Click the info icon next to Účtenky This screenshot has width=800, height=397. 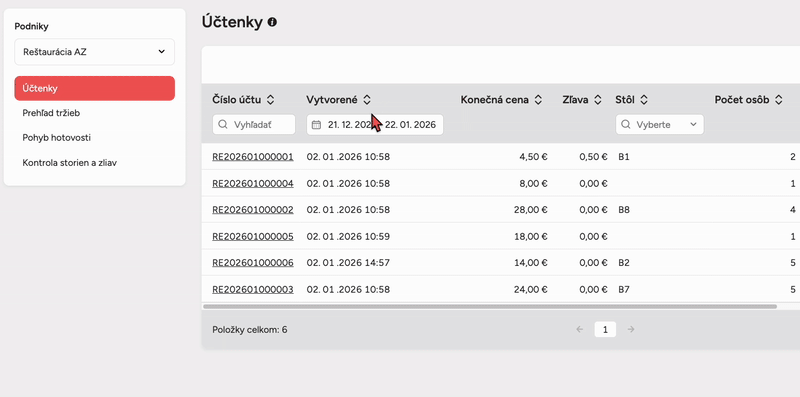[272, 22]
